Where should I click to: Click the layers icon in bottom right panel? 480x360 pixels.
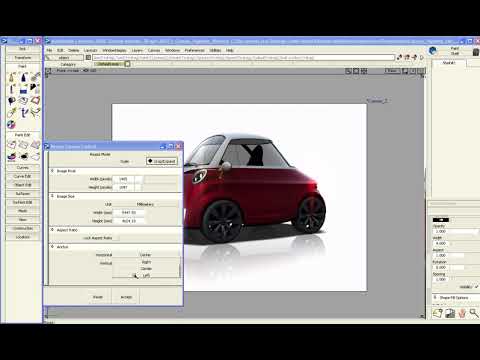tap(450, 313)
